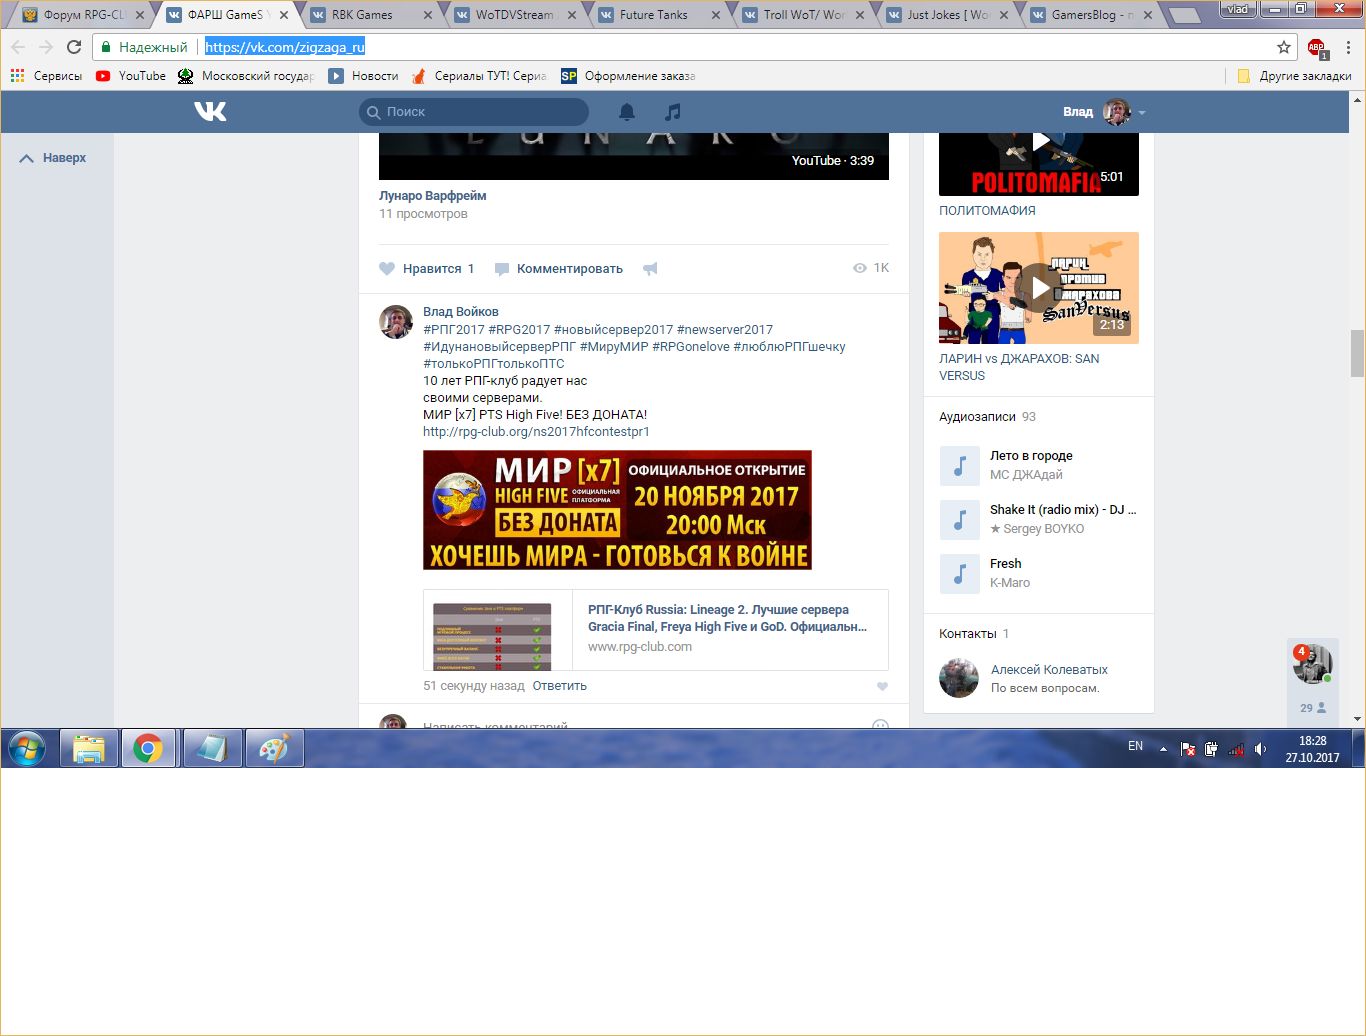Open the Лунаро Варфрейм video title
This screenshot has height=1036, width=1366.
pyautogui.click(x=433, y=196)
